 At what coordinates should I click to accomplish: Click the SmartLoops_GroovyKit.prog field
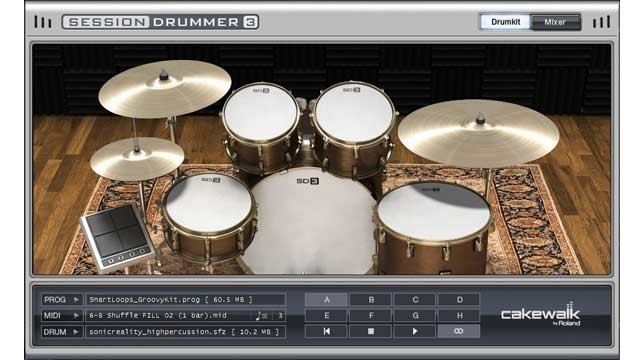pyautogui.click(x=185, y=300)
